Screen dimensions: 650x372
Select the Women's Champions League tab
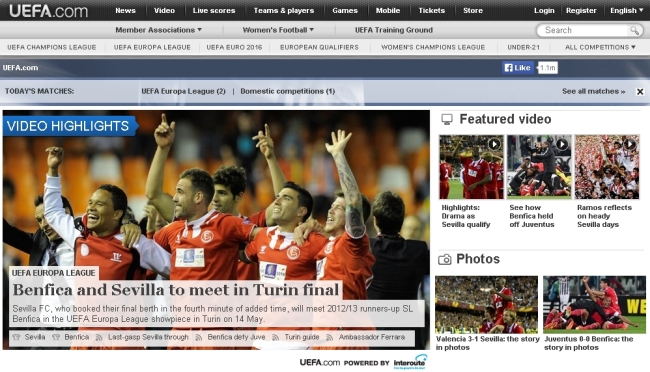tap(433, 47)
